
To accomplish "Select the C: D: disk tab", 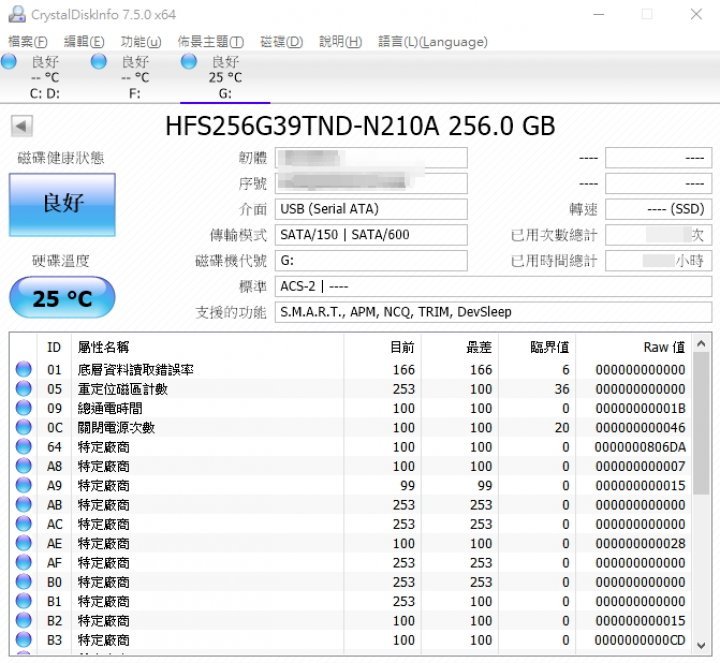I will pyautogui.click(x=45, y=77).
